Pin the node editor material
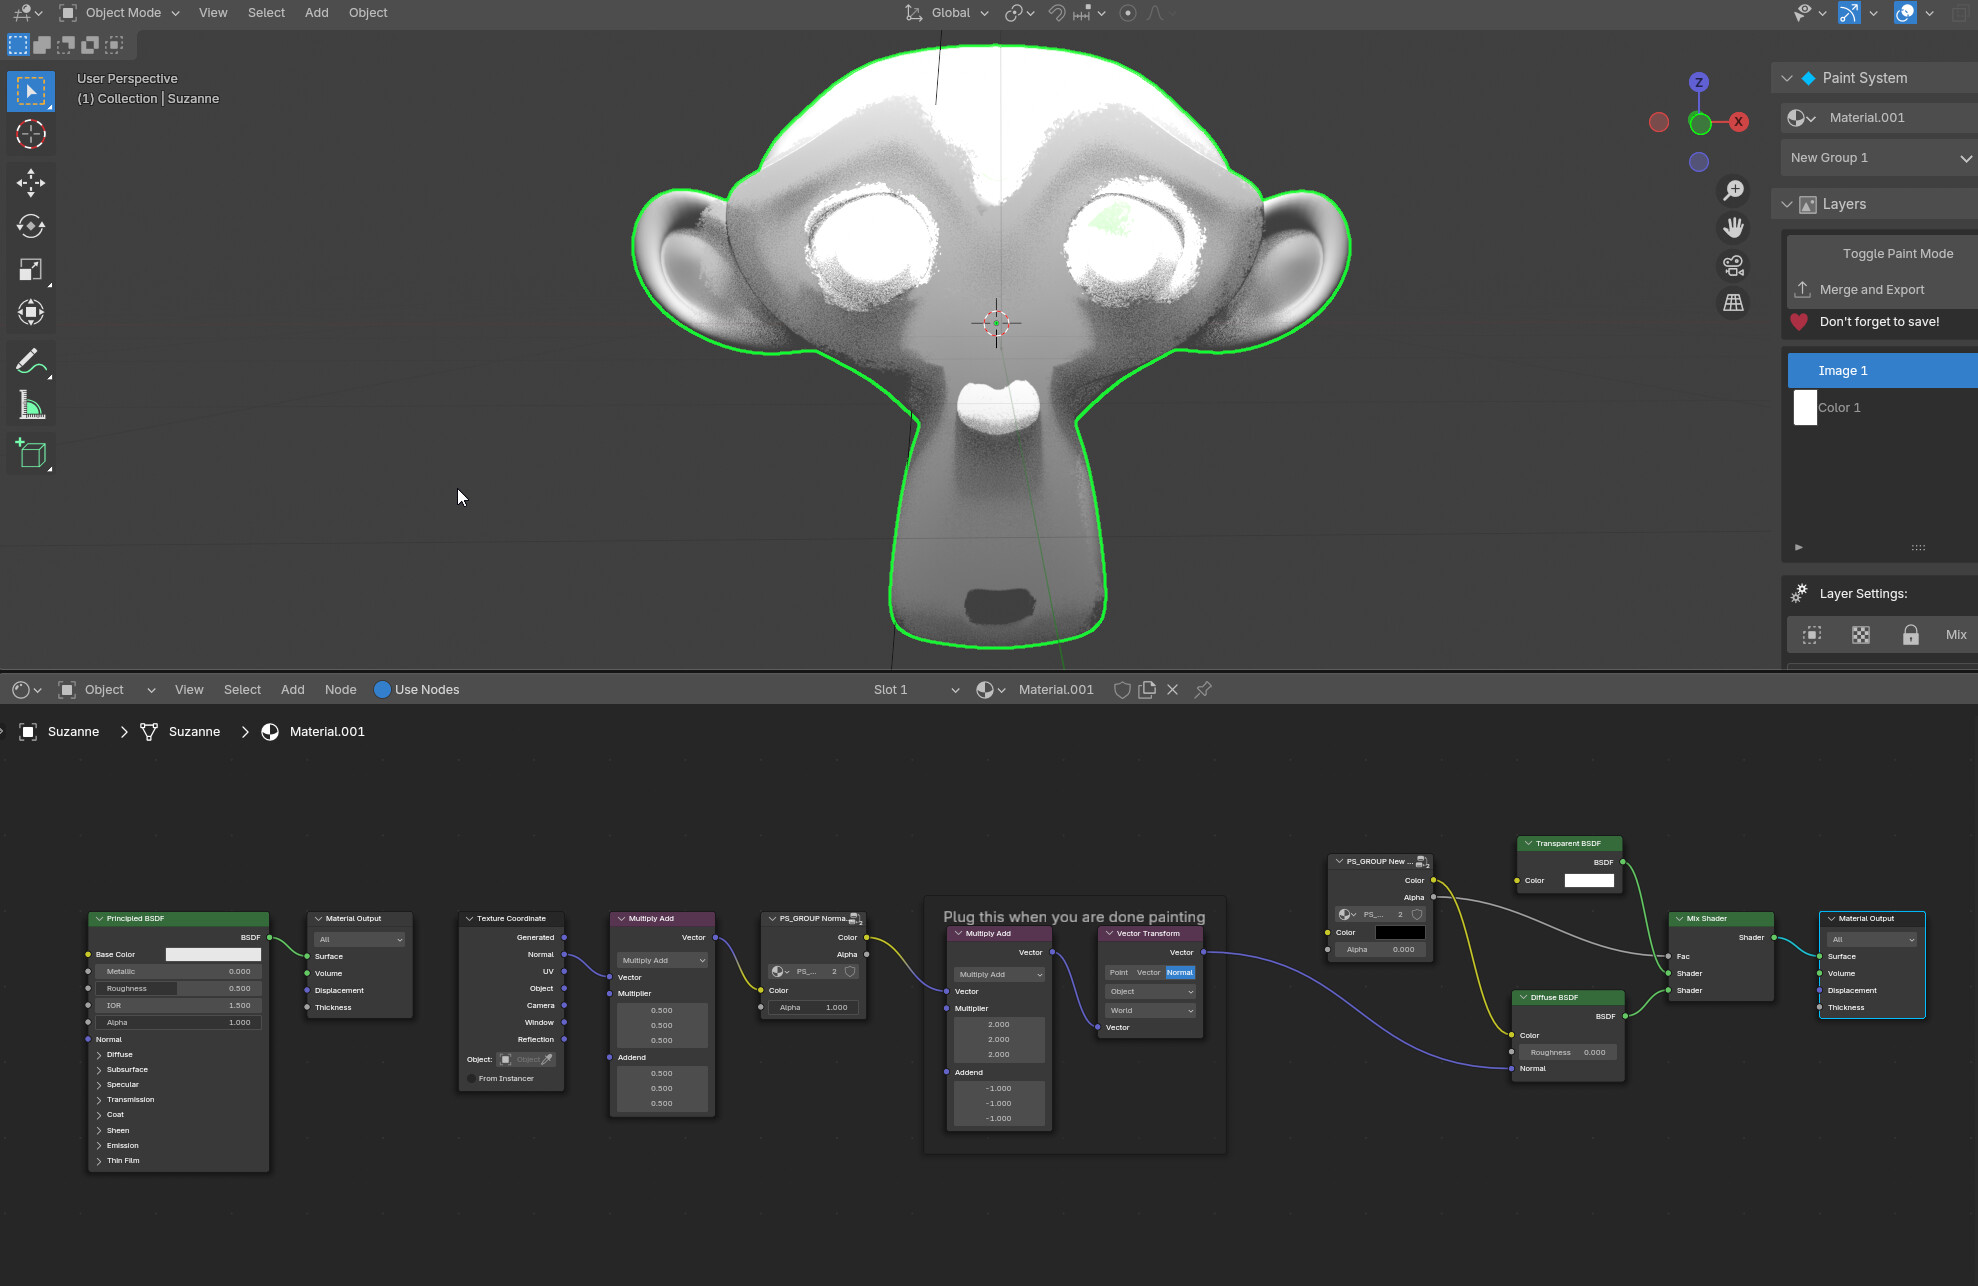This screenshot has width=1978, height=1286. pyautogui.click(x=1203, y=690)
